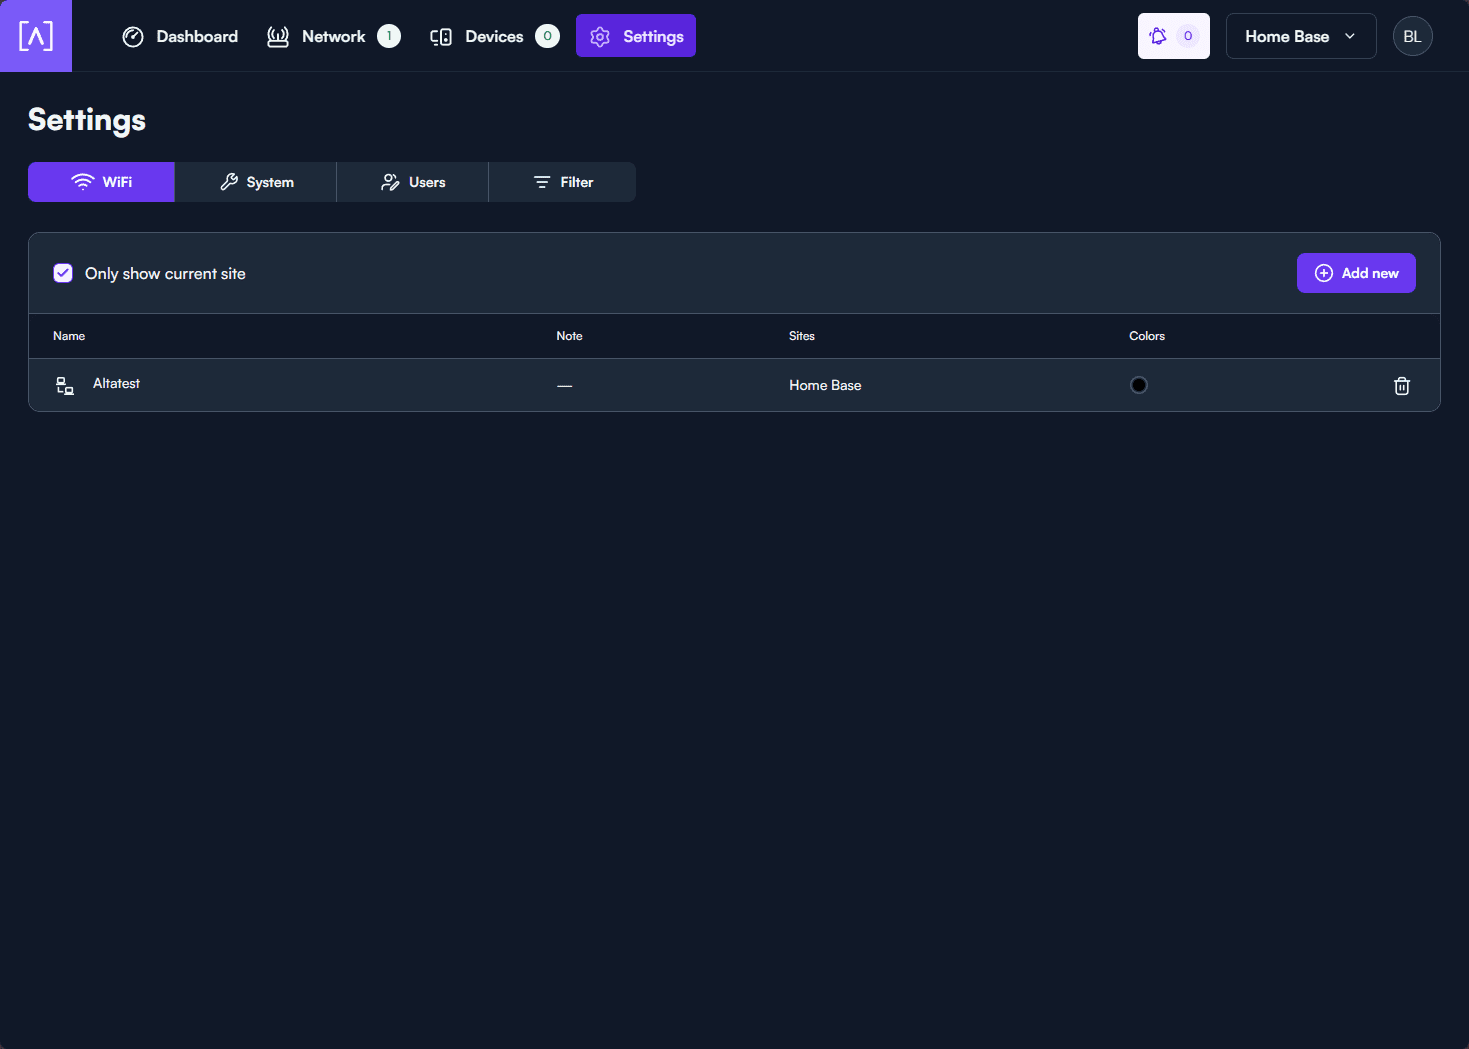Image resolution: width=1469 pixels, height=1049 pixels.
Task: Click the Alta Labs logo icon
Action: [x=36, y=36]
